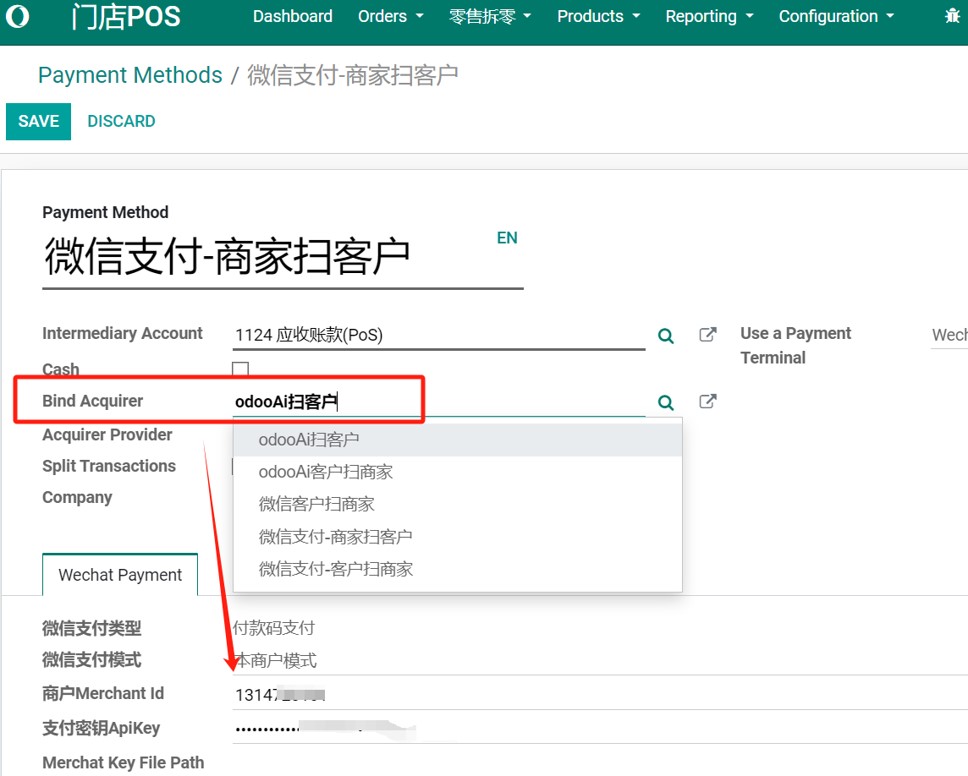Click the Merchat Key File Path label

coord(123,763)
